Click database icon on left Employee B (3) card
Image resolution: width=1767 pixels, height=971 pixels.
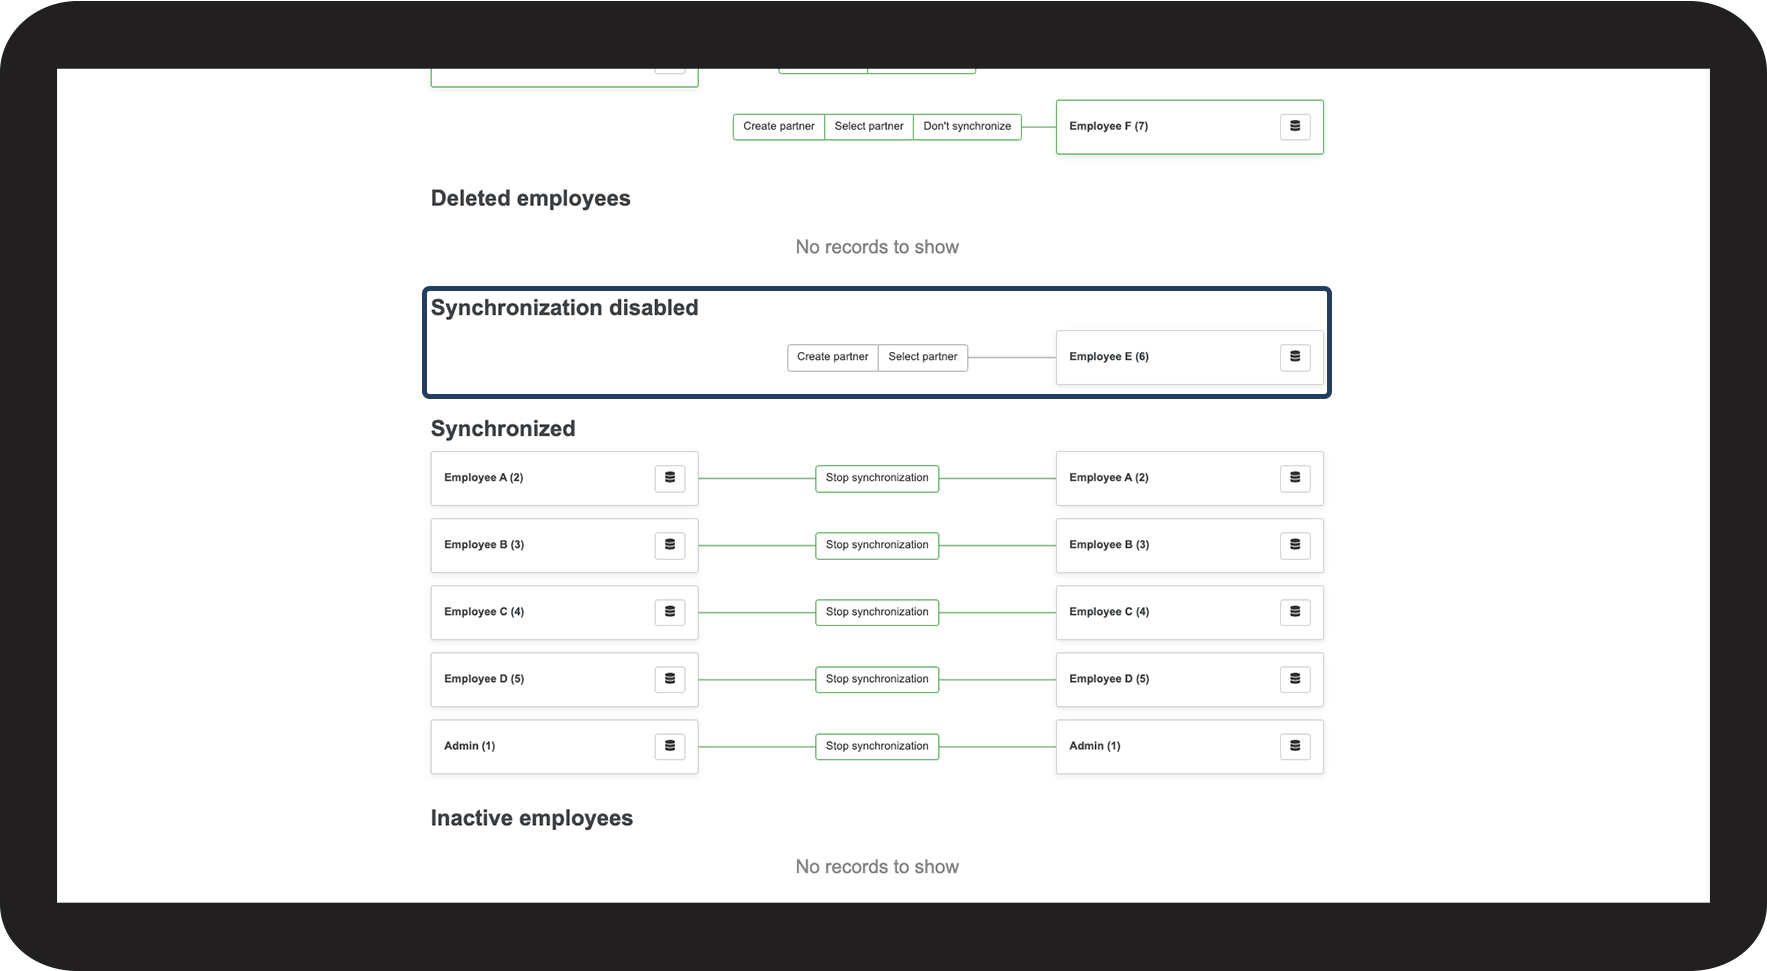670,545
